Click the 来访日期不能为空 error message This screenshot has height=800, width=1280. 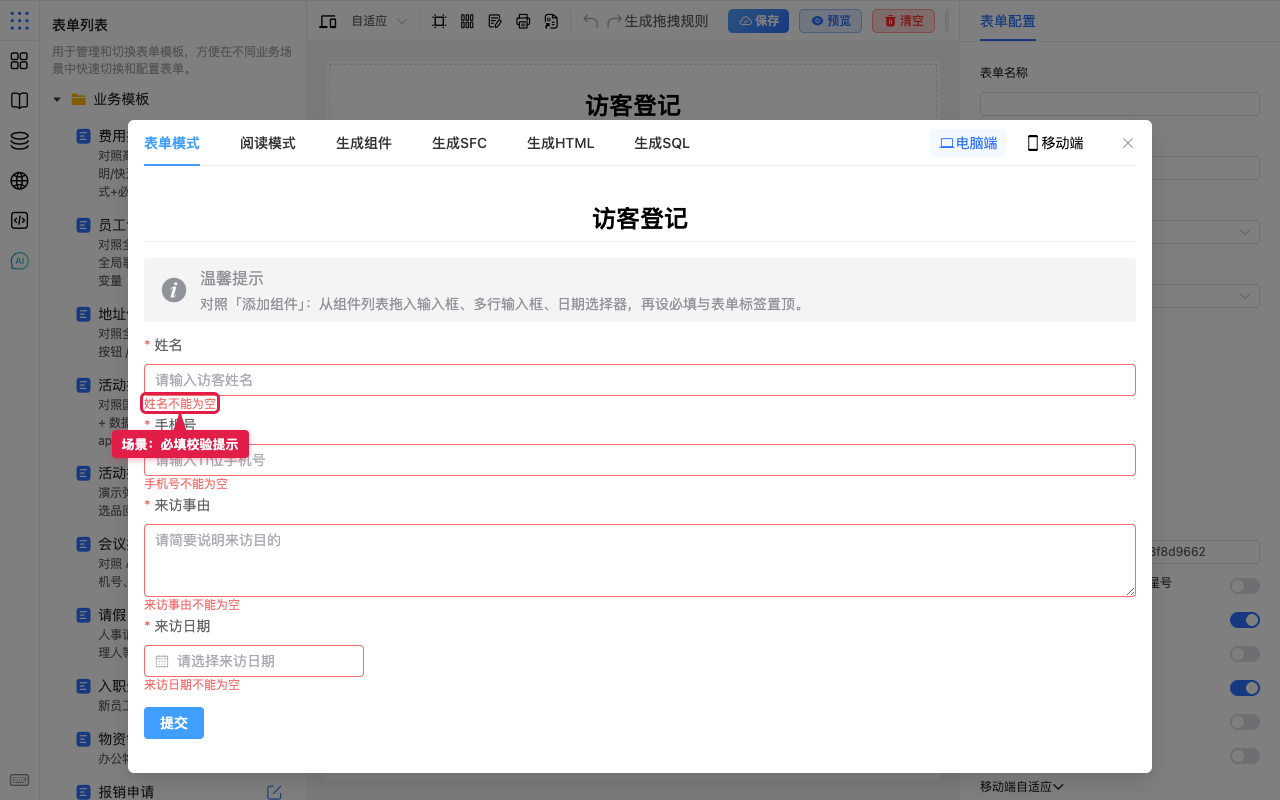pos(192,685)
